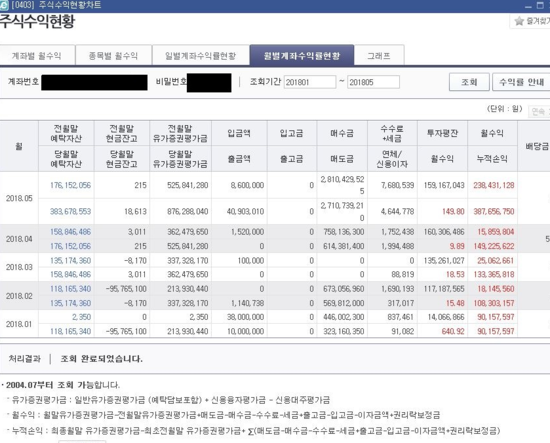Screen dimensions: 550x443
Task: Click the return rate 149.80
Action: pos(453,212)
